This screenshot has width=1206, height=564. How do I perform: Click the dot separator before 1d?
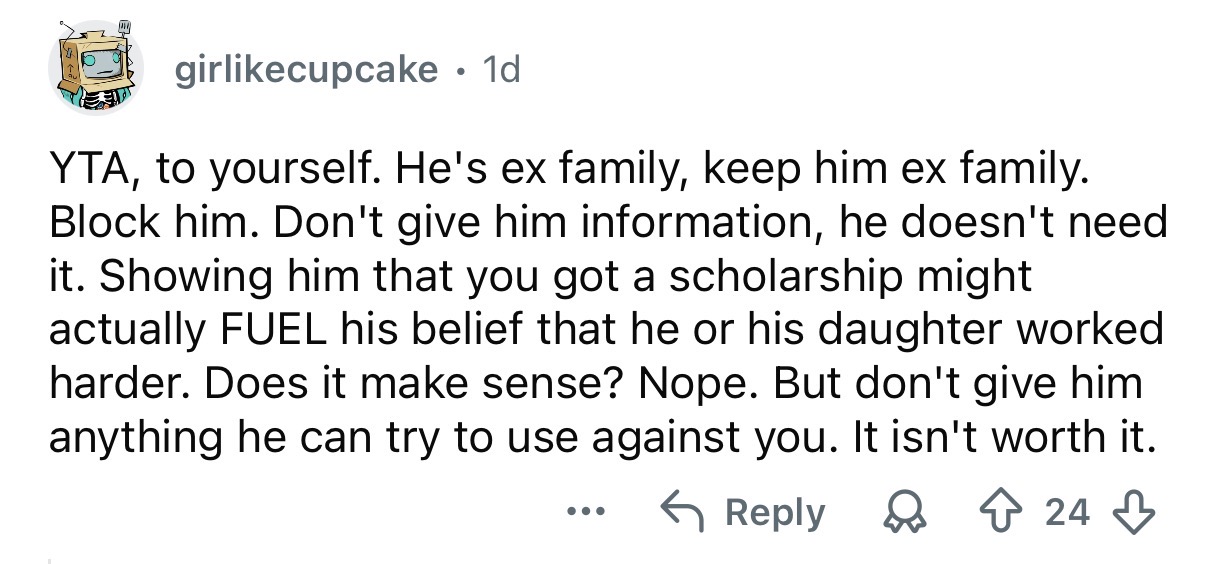(x=461, y=69)
